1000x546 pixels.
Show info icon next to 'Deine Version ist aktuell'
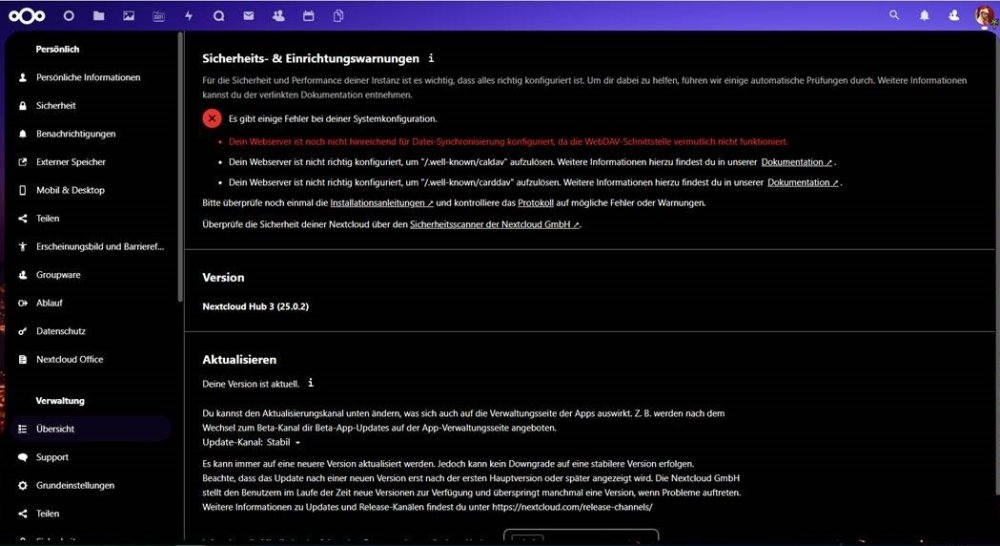tap(311, 383)
